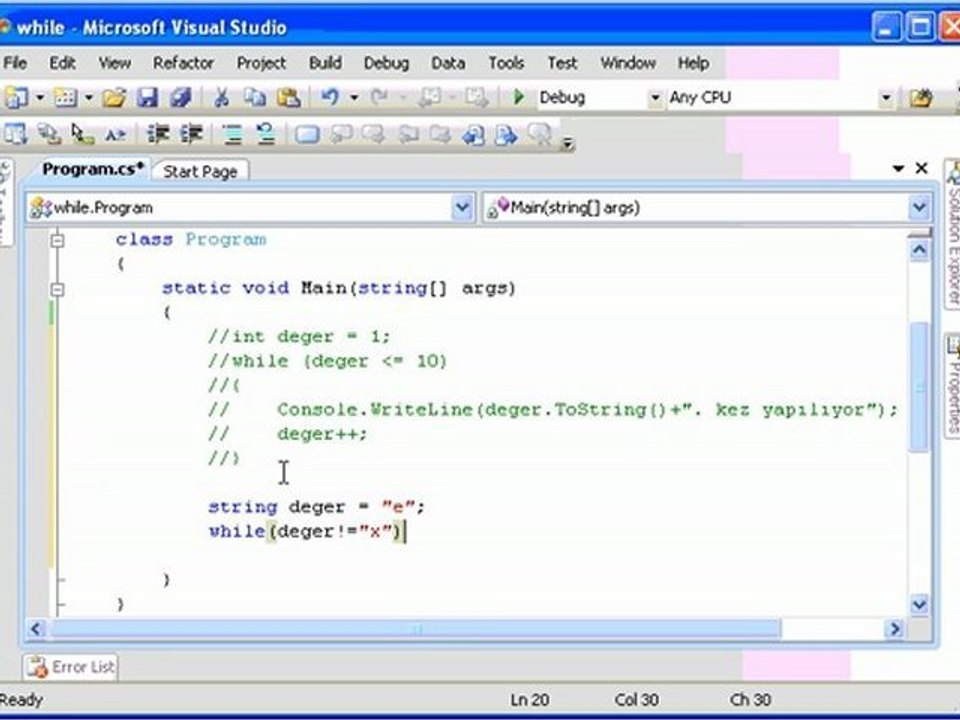Increase line indent with the indent icon

[191, 134]
